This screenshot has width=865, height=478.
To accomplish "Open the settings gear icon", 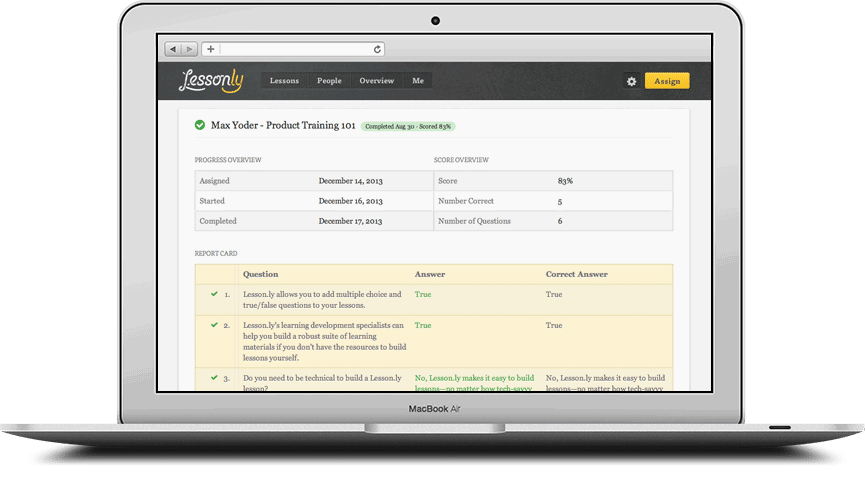I will pos(632,81).
